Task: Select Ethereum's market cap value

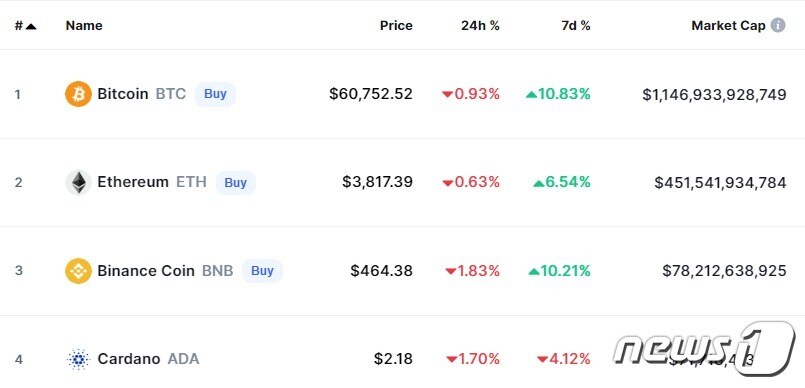Action: 720,183
